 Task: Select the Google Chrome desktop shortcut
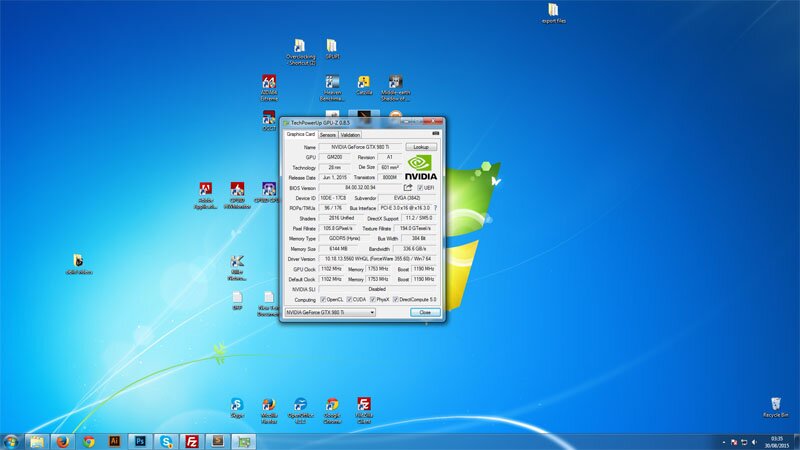click(x=332, y=411)
